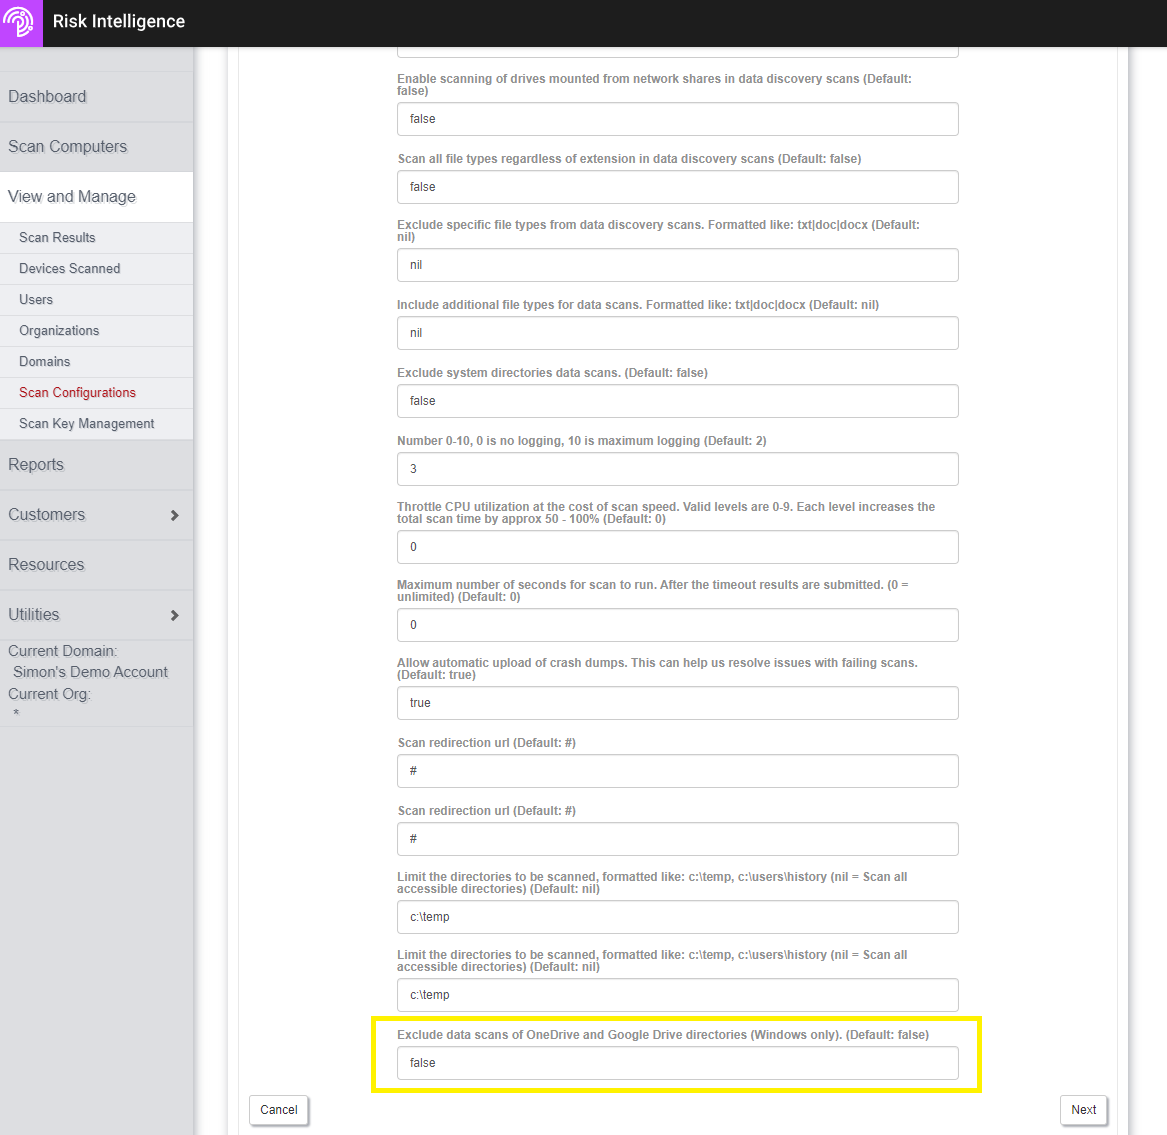
Task: Expand the Customers menu arrow
Action: click(x=174, y=515)
